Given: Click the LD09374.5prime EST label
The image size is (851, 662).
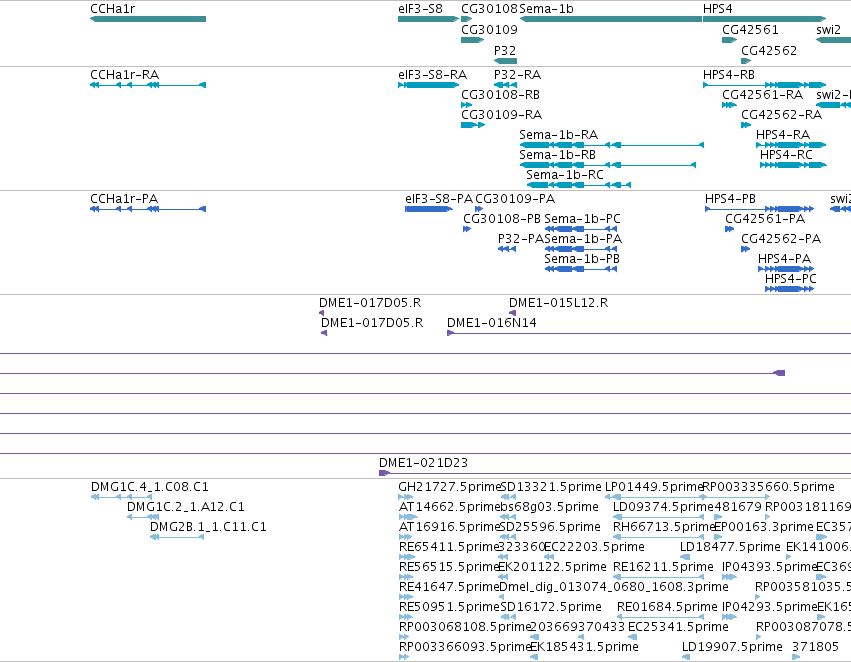Looking at the screenshot, I should click(x=663, y=507).
